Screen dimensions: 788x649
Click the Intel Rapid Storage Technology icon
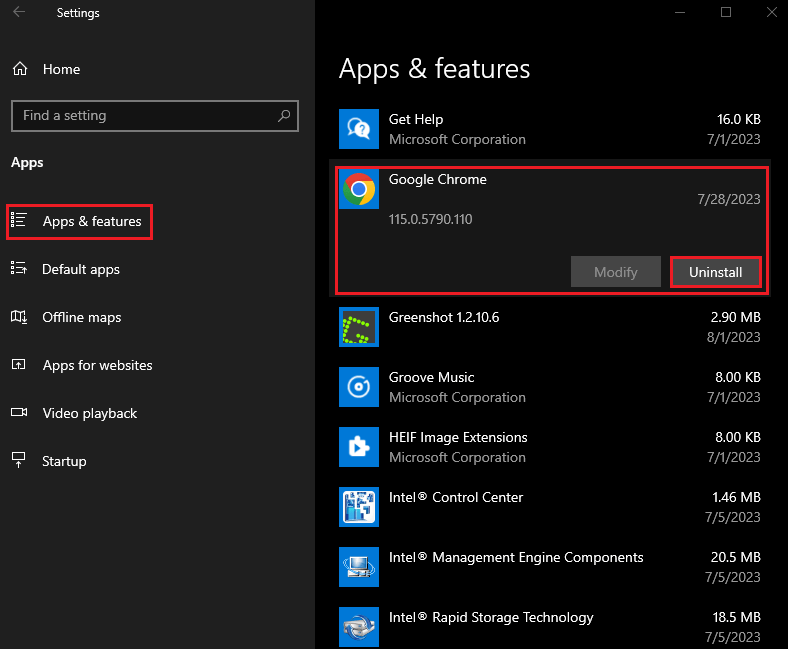(359, 627)
